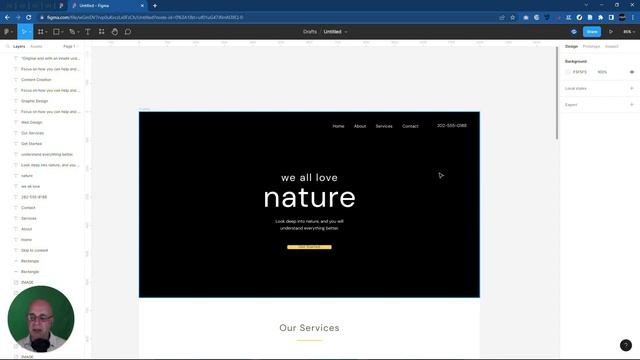This screenshot has width=640, height=360.
Task: Click the multiplayer avatar icon in toolbar
Action: click(x=573, y=32)
